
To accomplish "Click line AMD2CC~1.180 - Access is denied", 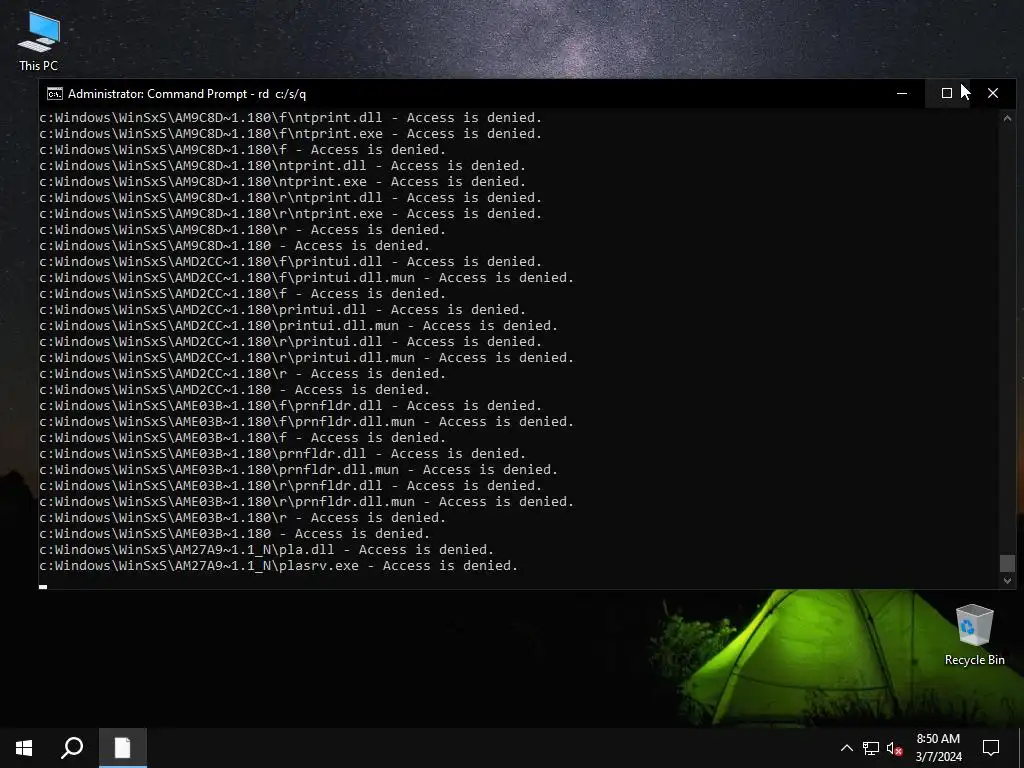I will pos(234,389).
